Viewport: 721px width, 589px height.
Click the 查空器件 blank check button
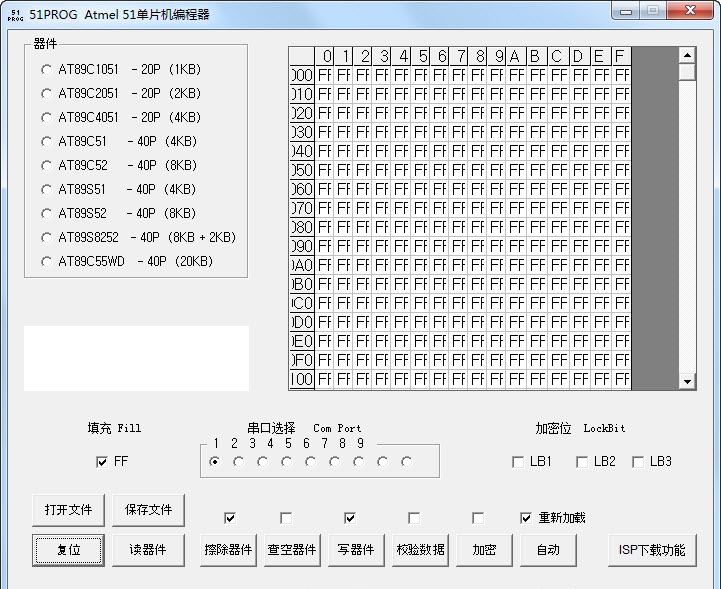292,550
